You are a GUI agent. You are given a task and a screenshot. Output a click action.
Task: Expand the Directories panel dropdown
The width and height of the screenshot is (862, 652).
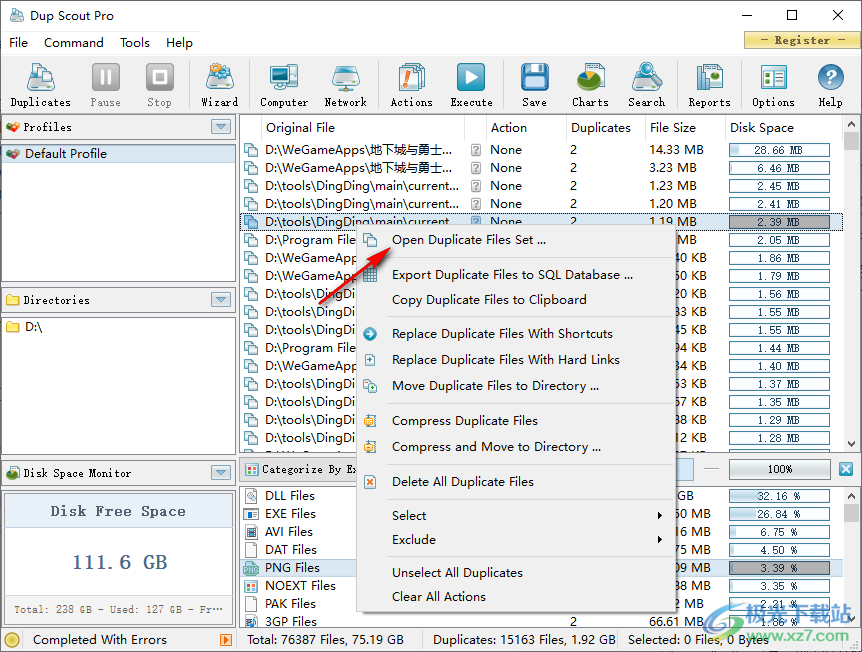pyautogui.click(x=221, y=300)
